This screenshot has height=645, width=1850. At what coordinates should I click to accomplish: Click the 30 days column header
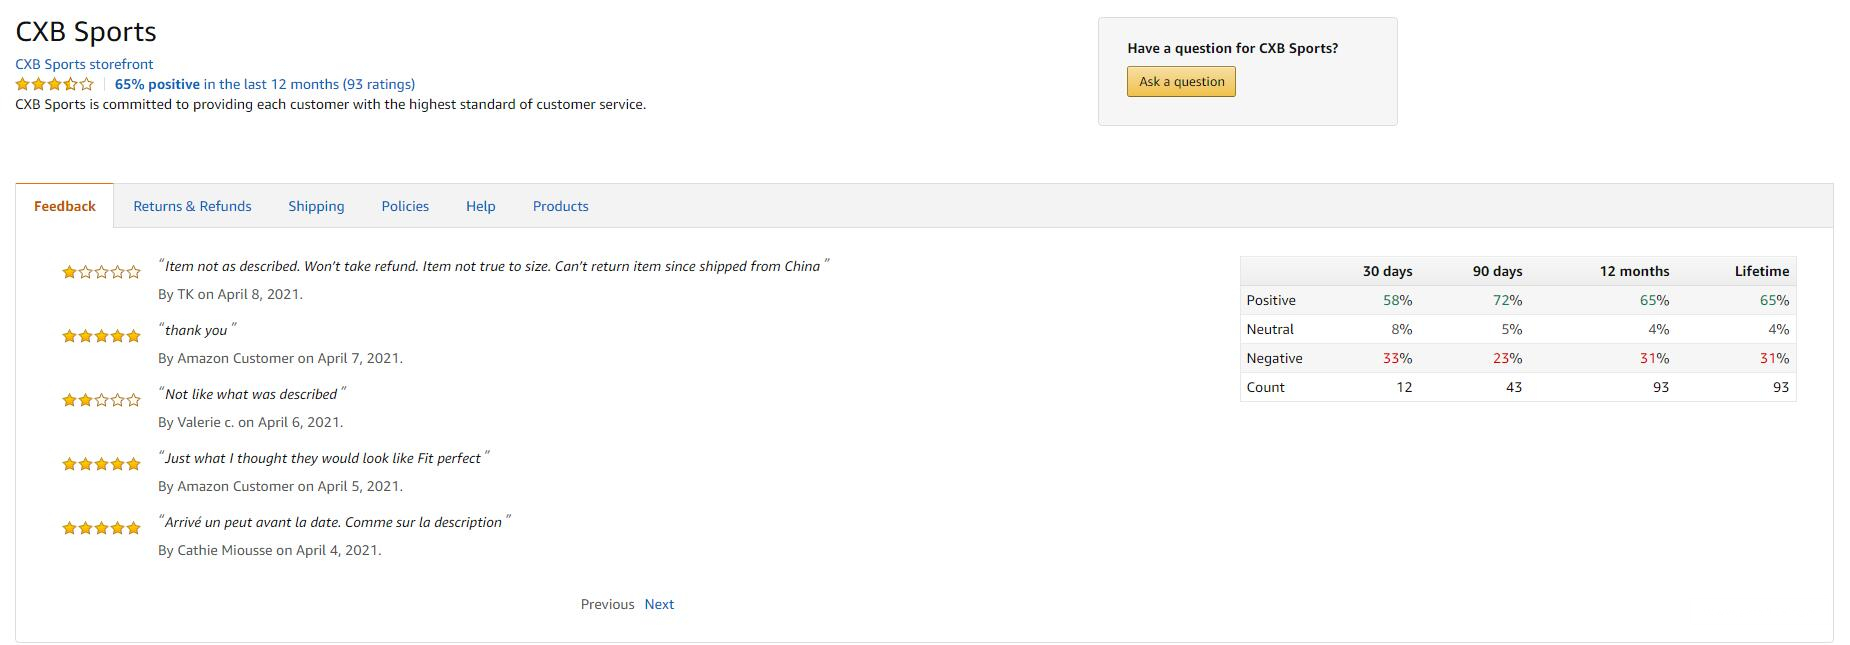coord(1387,271)
